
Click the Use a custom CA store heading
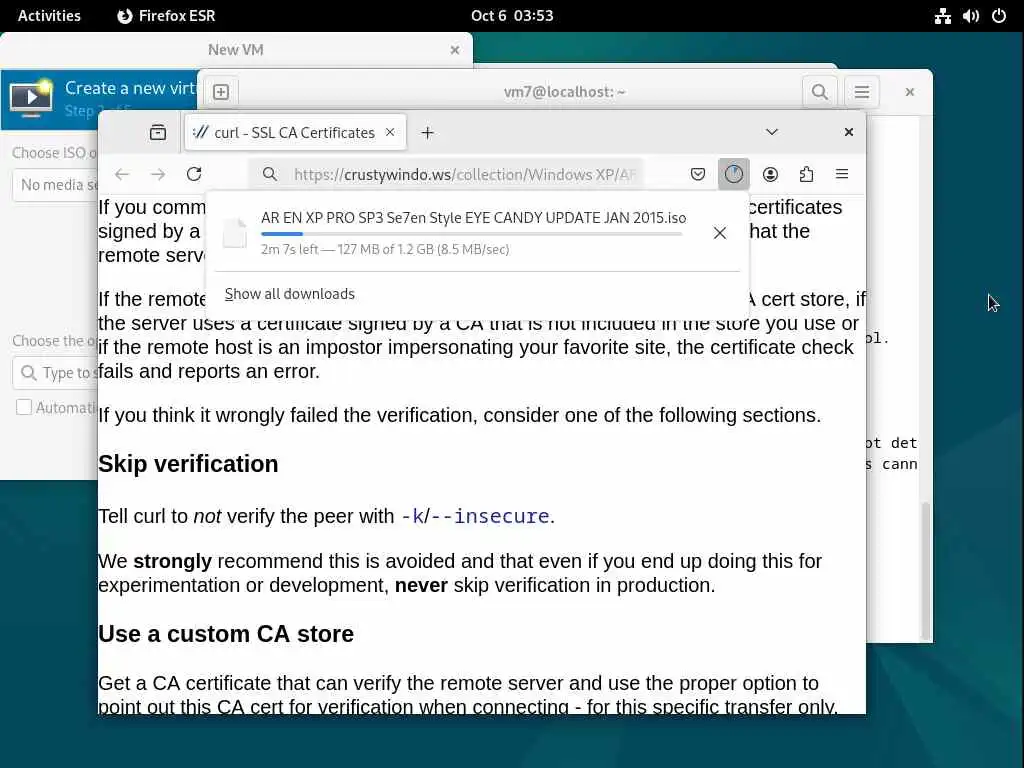[x=226, y=634]
